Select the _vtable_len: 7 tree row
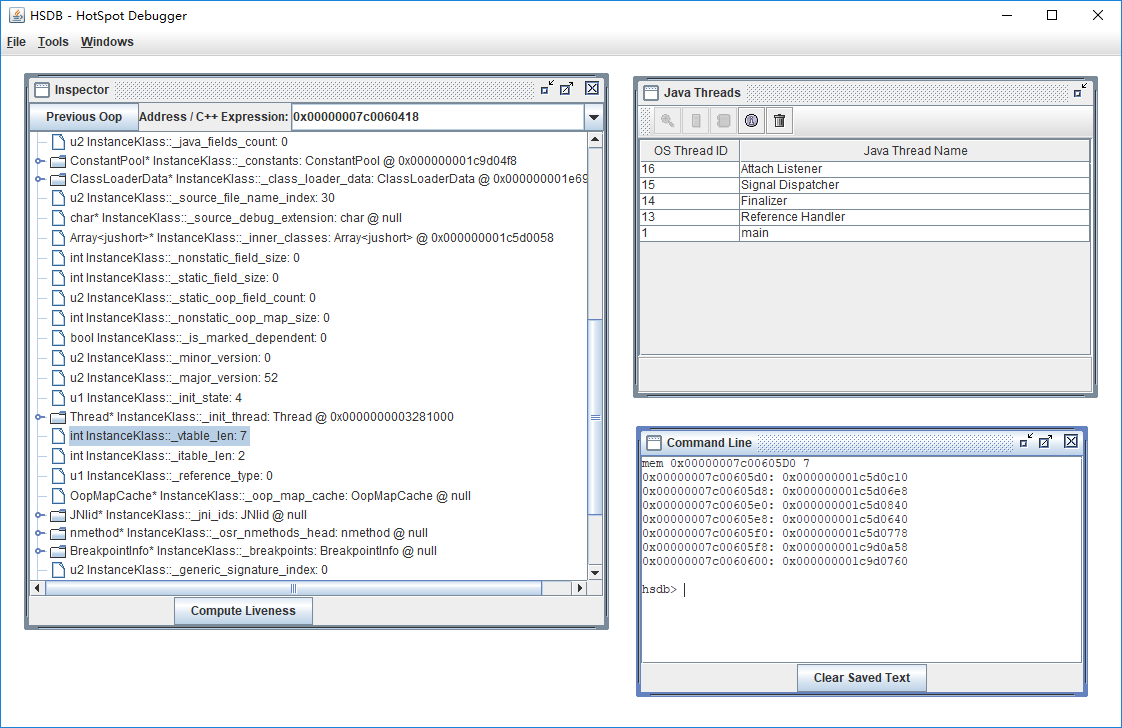The width and height of the screenshot is (1122, 728). (x=158, y=436)
